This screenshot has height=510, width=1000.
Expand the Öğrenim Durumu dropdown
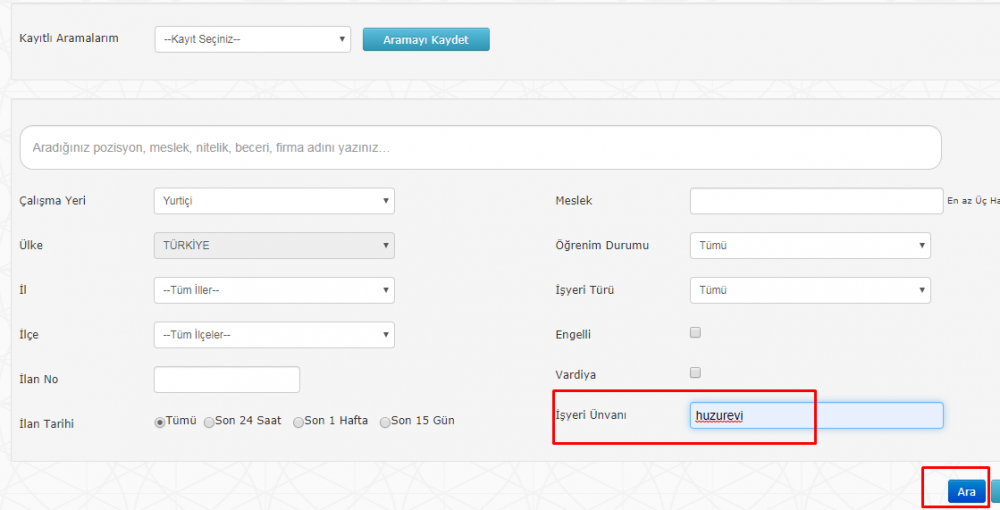click(x=810, y=245)
